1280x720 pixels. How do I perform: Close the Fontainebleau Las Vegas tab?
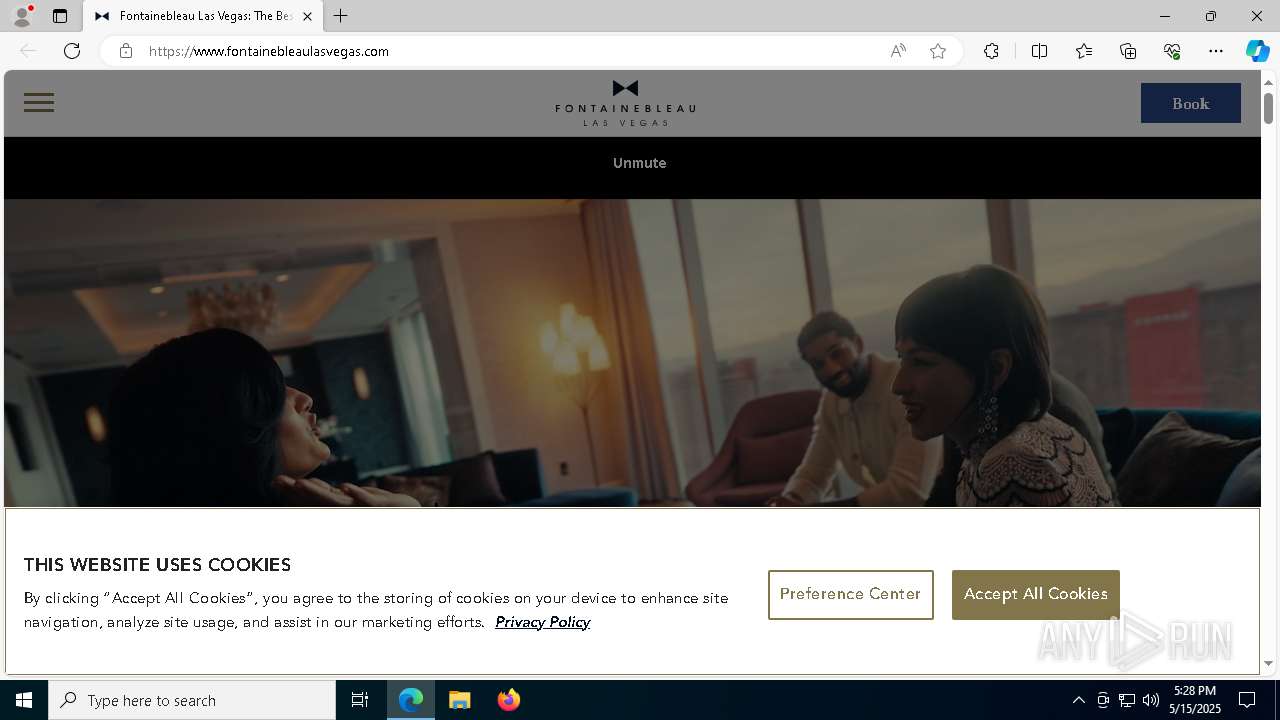coord(307,16)
